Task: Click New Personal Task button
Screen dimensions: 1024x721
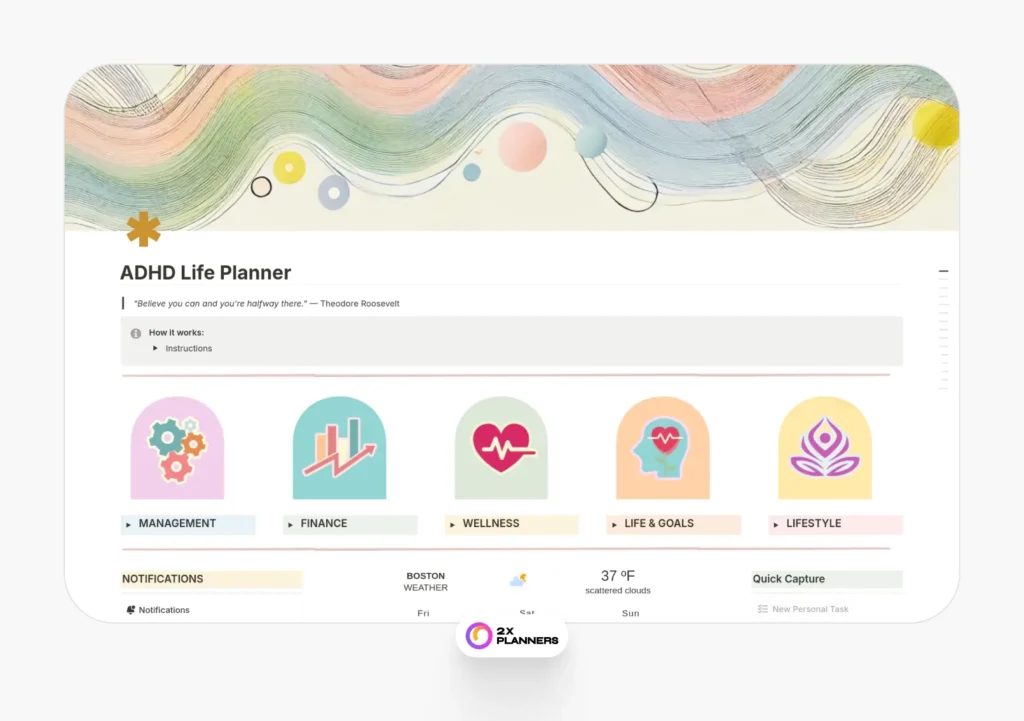Action: click(803, 609)
